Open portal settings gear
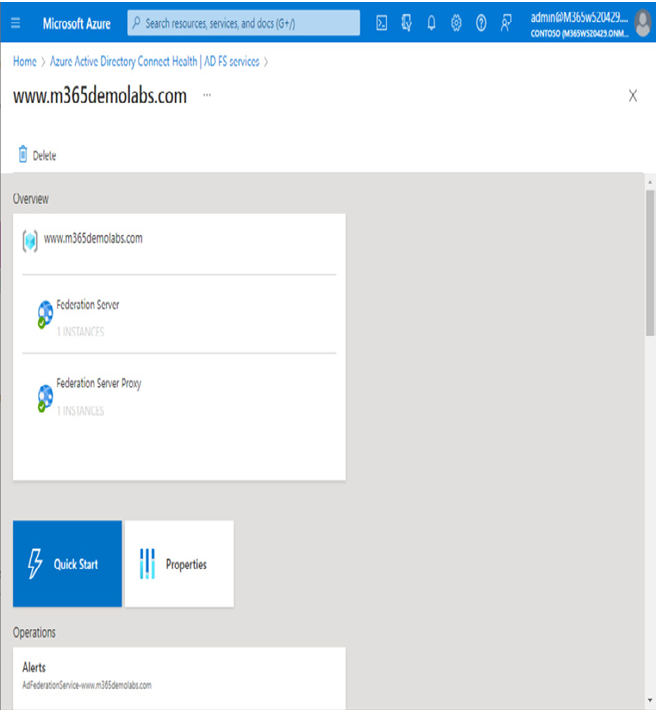 (456, 23)
